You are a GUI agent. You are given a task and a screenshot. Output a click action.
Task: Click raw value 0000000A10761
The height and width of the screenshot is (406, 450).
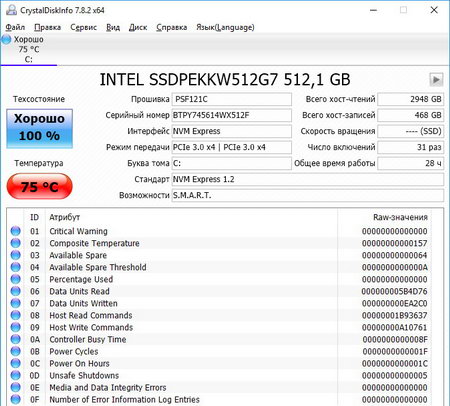[x=394, y=327]
